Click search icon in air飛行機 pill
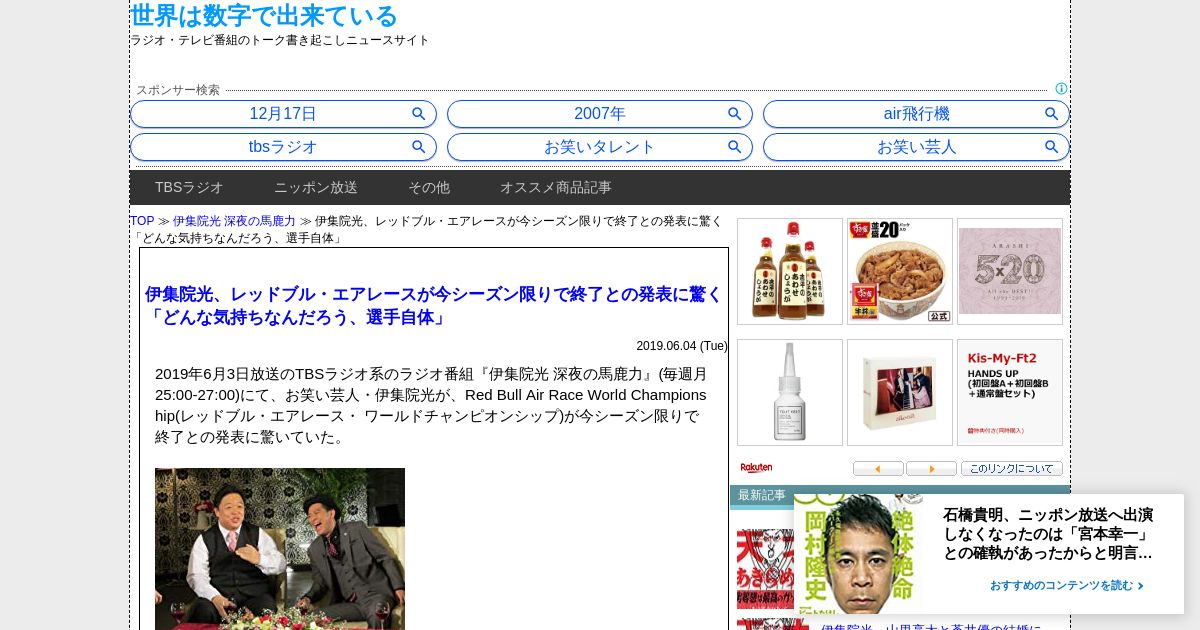The height and width of the screenshot is (630, 1200). tap(1052, 114)
